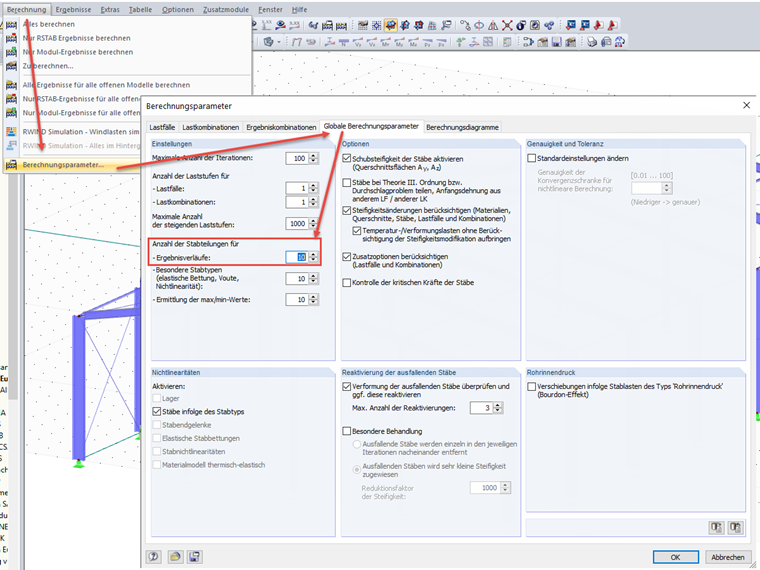Image resolution: width=760 pixels, height=570 pixels.
Task: Enable Standardeinstellungen ändern checkbox
Action: pyautogui.click(x=532, y=158)
